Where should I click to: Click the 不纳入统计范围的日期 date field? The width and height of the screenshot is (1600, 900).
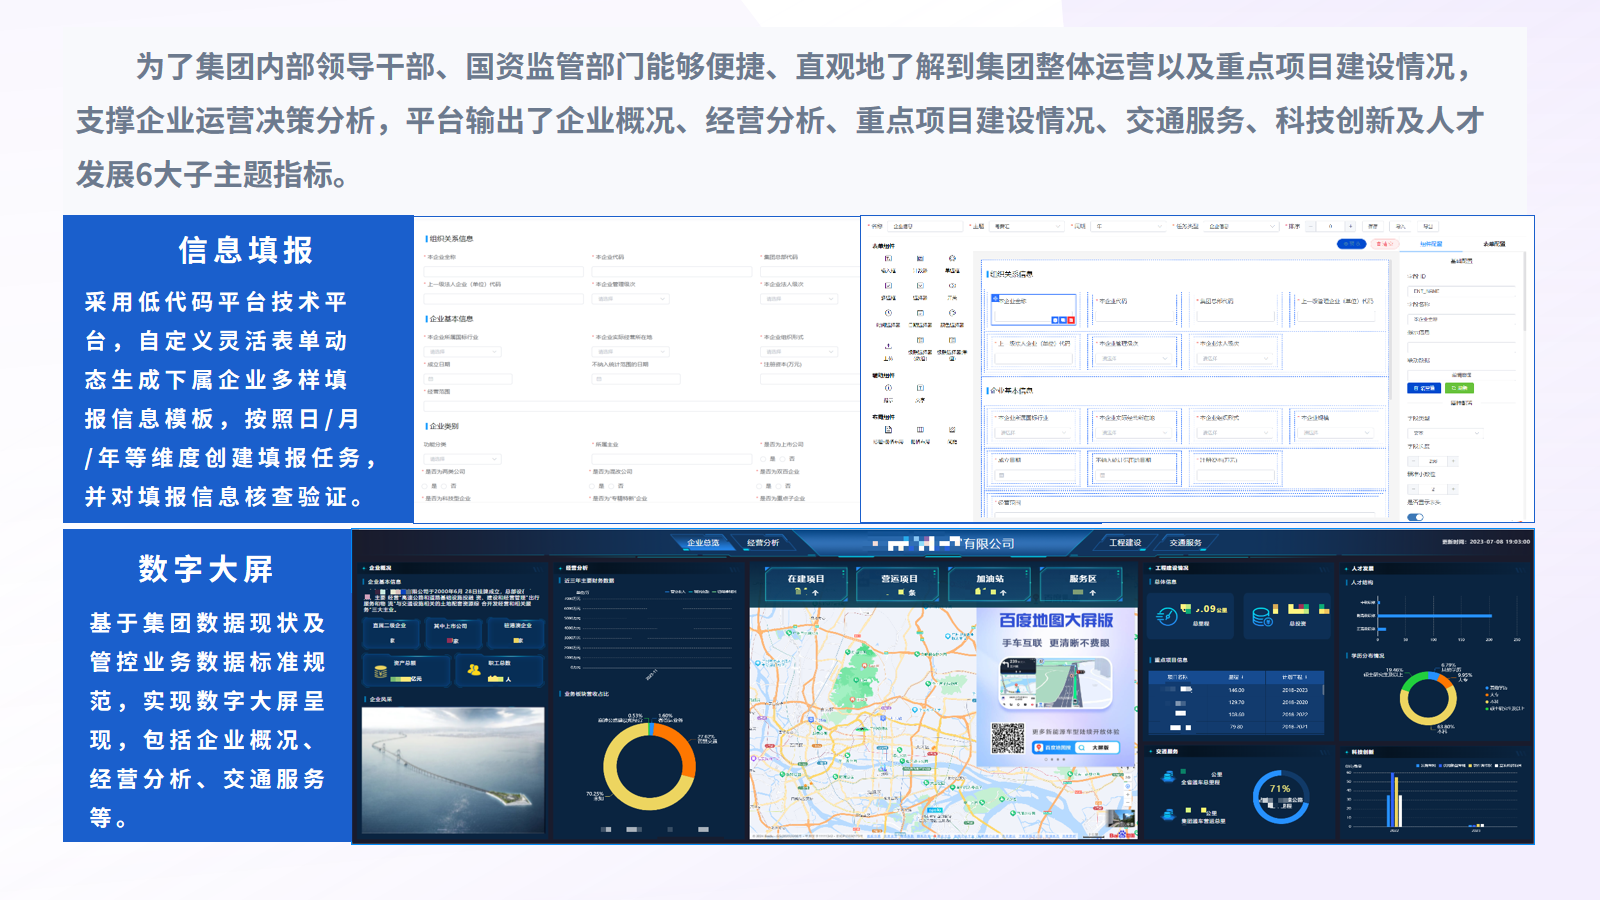(636, 379)
